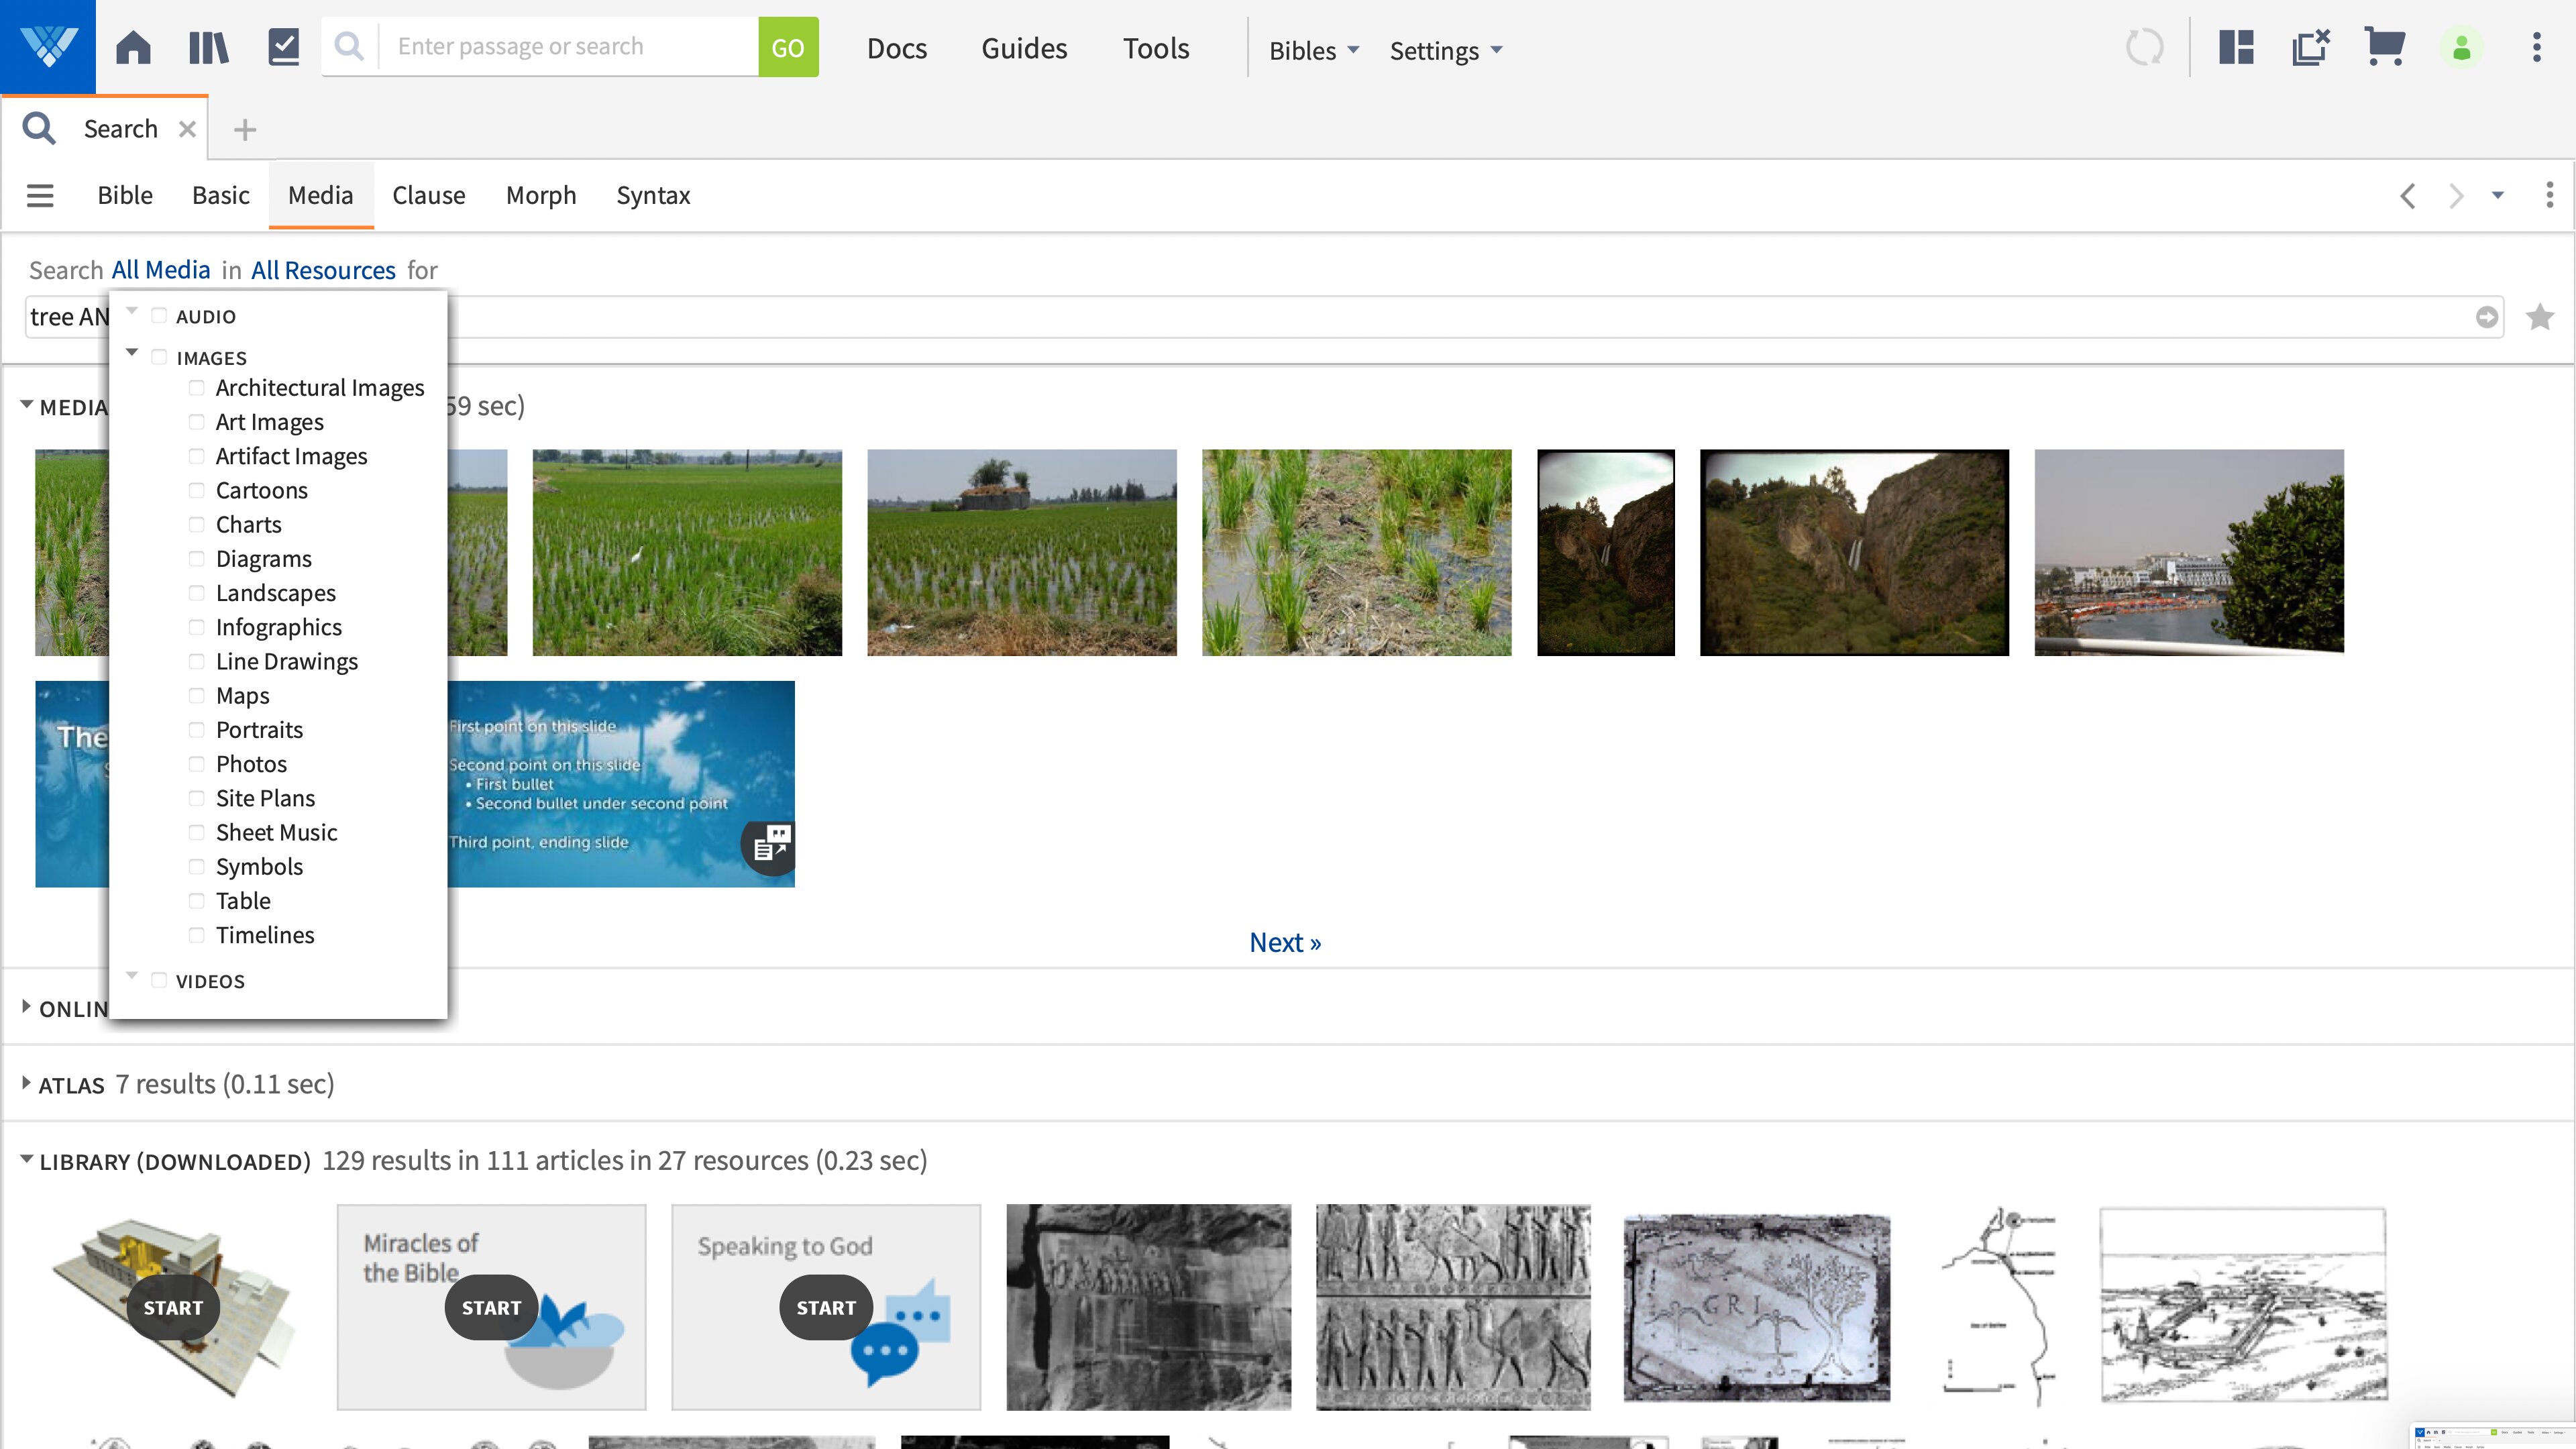Open the shopping cart icon
This screenshot has height=1449, width=2576.
pyautogui.click(x=2385, y=47)
